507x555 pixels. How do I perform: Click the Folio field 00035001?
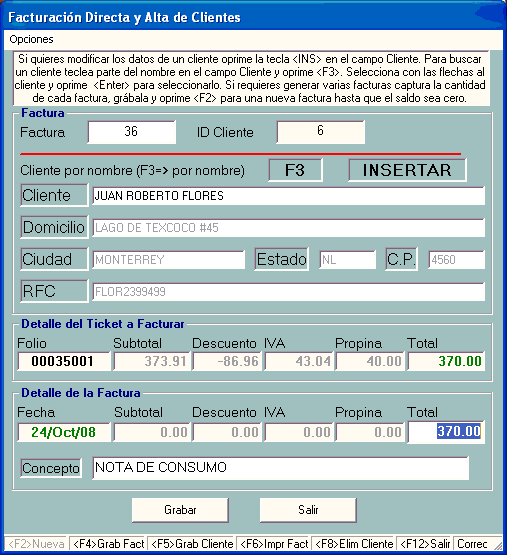(x=64, y=361)
